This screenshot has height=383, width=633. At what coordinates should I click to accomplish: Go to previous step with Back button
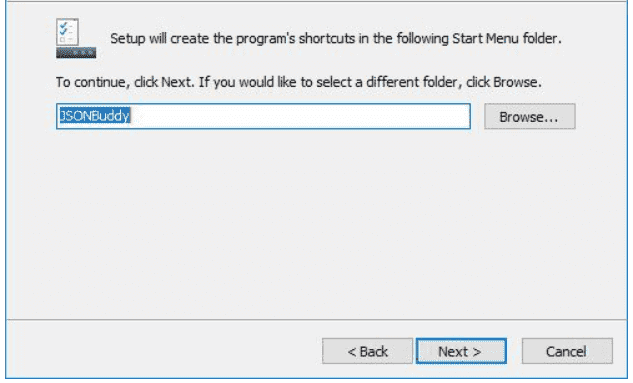(367, 351)
